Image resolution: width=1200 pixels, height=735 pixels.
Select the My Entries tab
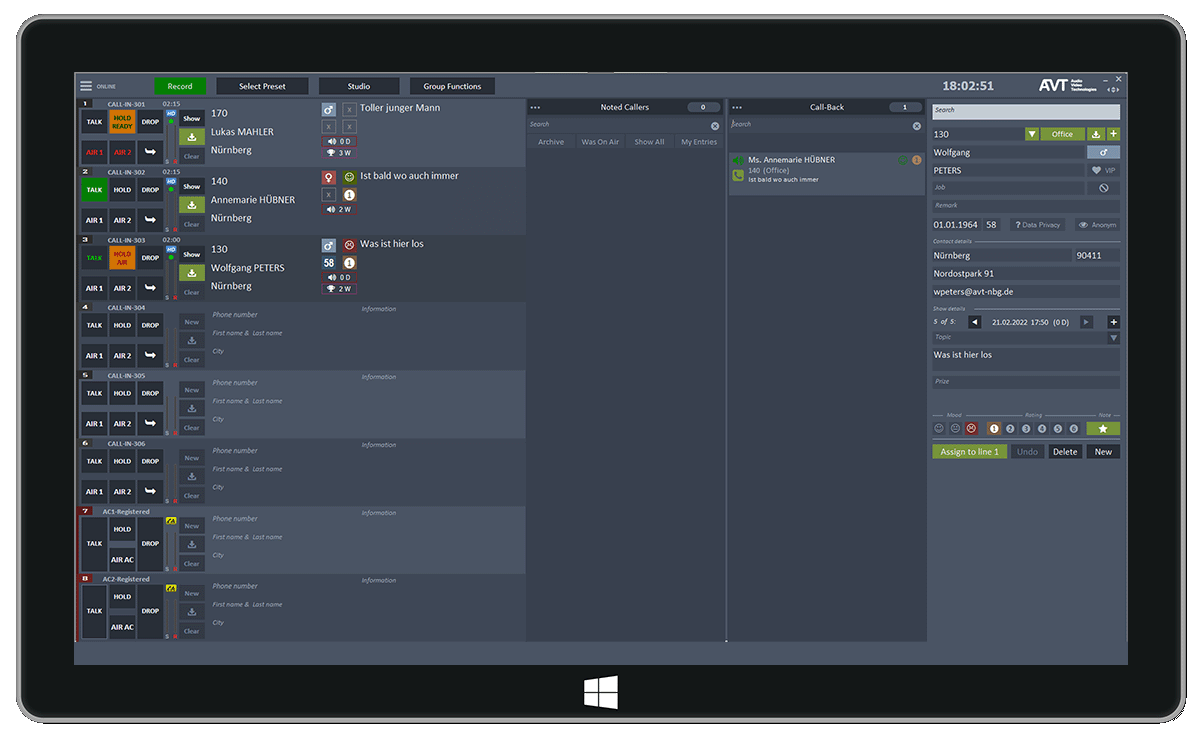click(699, 142)
